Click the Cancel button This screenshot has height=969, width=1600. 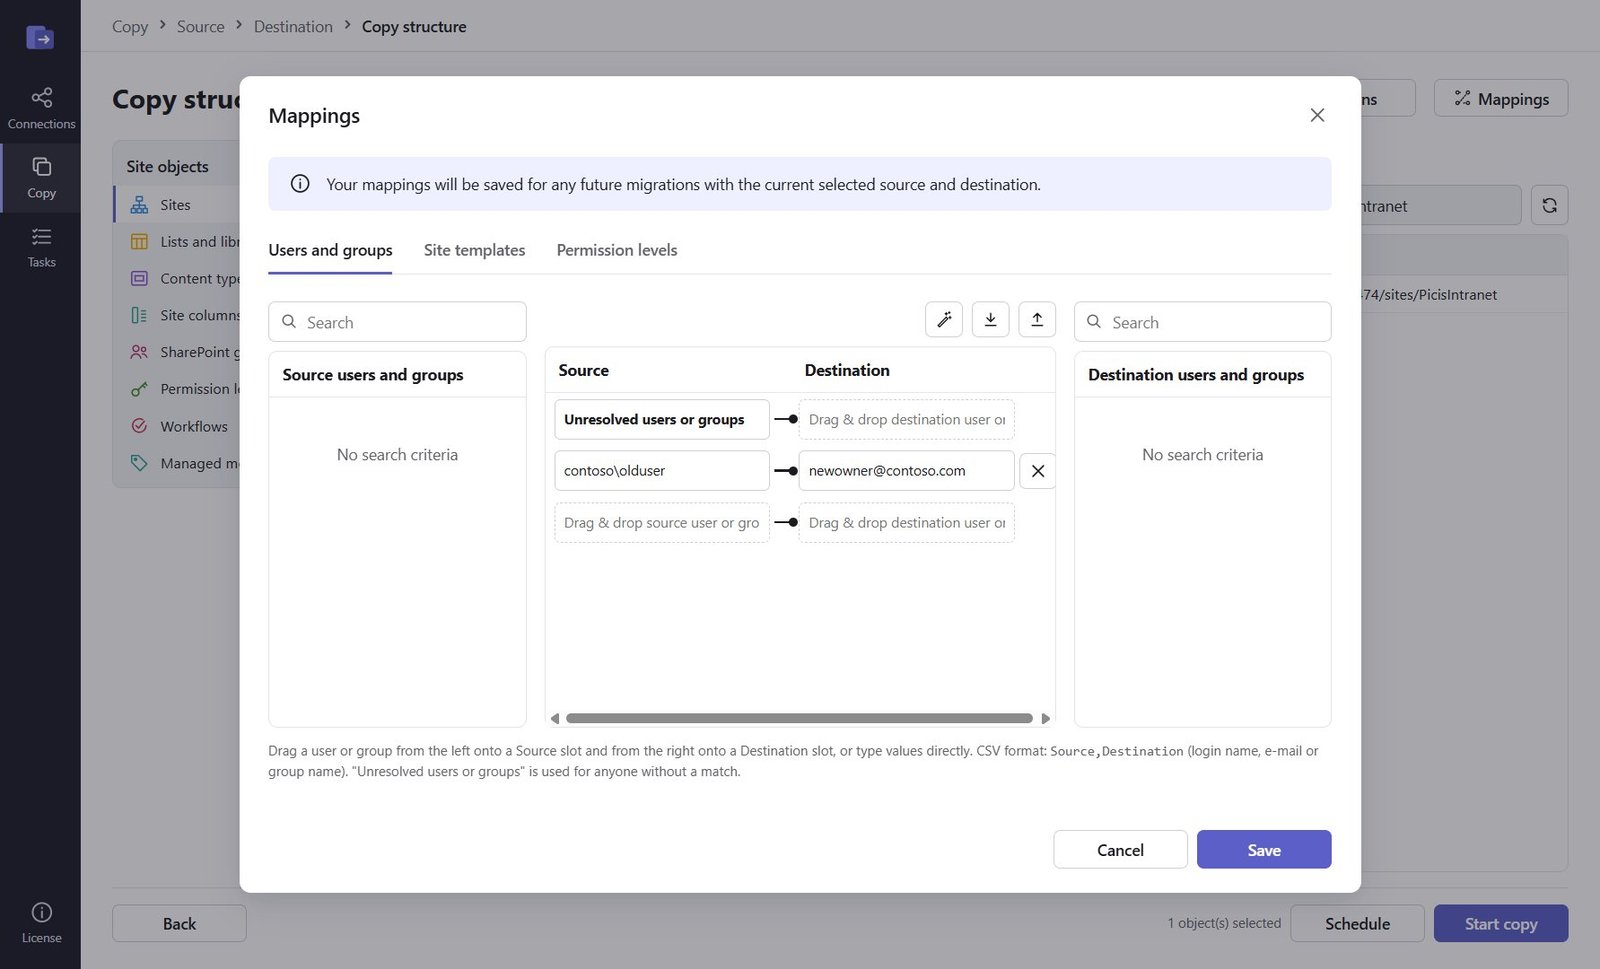click(1120, 850)
